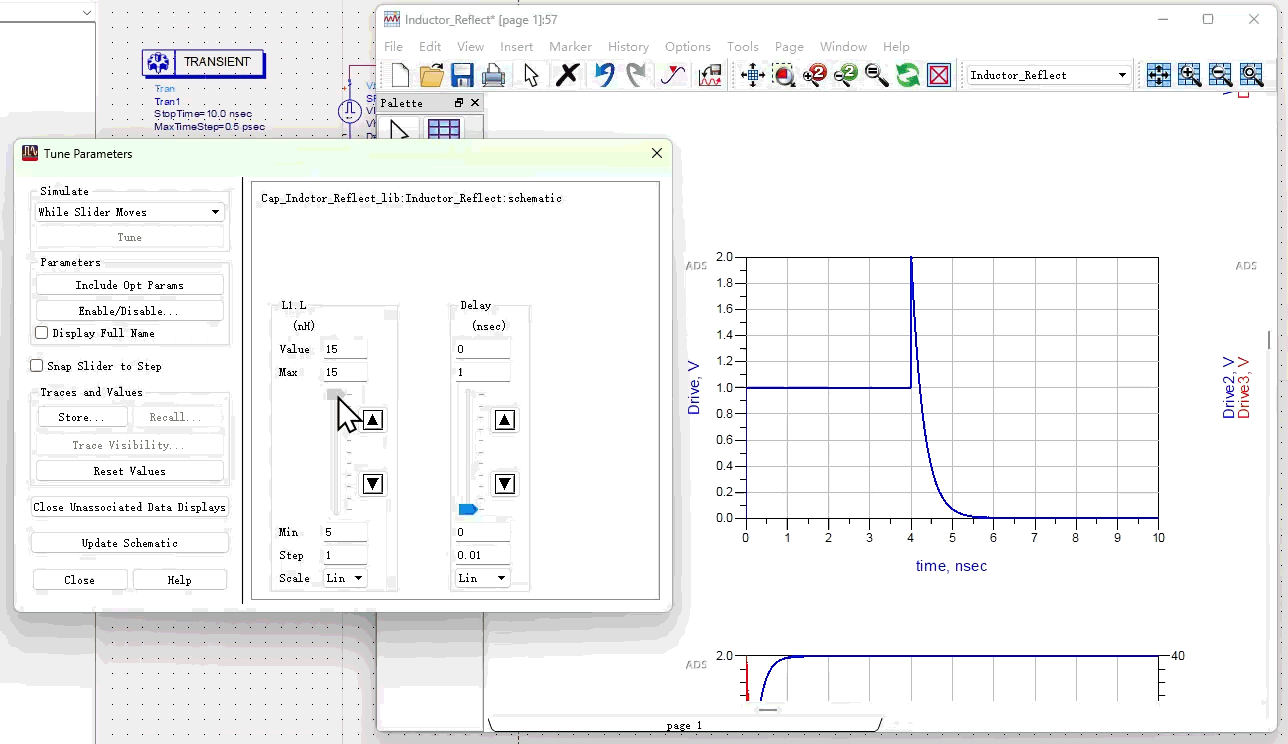Refresh data with green arrows icon
Screen dimensions: 1288x744
(908, 75)
